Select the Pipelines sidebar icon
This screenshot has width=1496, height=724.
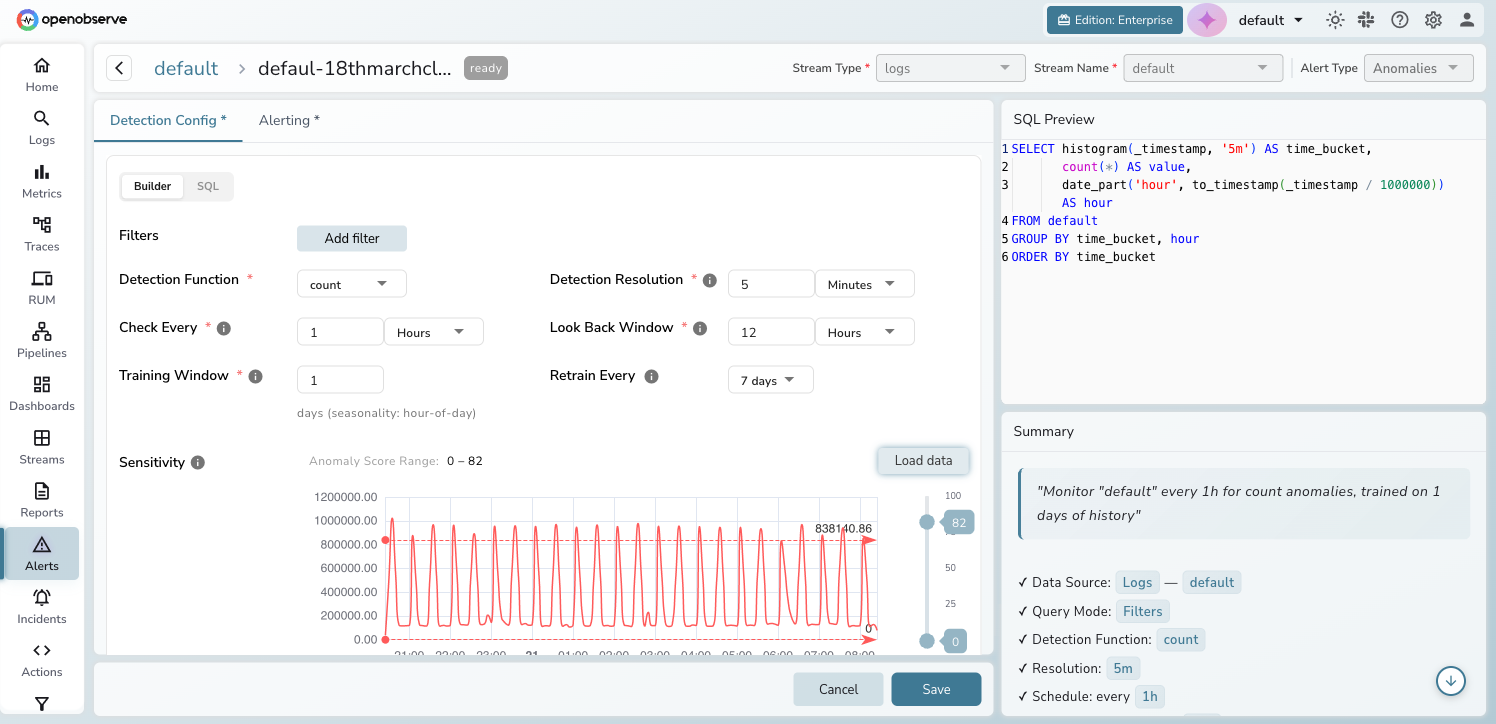click(x=41, y=339)
